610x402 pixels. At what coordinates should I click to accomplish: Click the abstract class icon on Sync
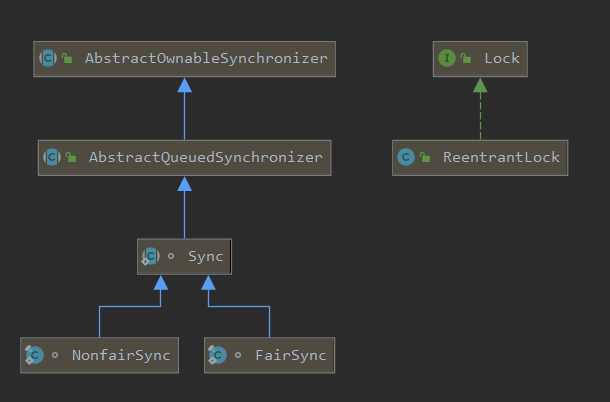(x=150, y=257)
